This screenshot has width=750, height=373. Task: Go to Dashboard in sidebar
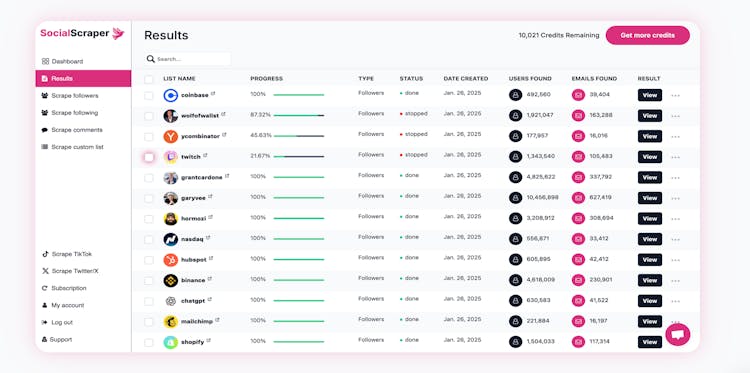(x=62, y=61)
